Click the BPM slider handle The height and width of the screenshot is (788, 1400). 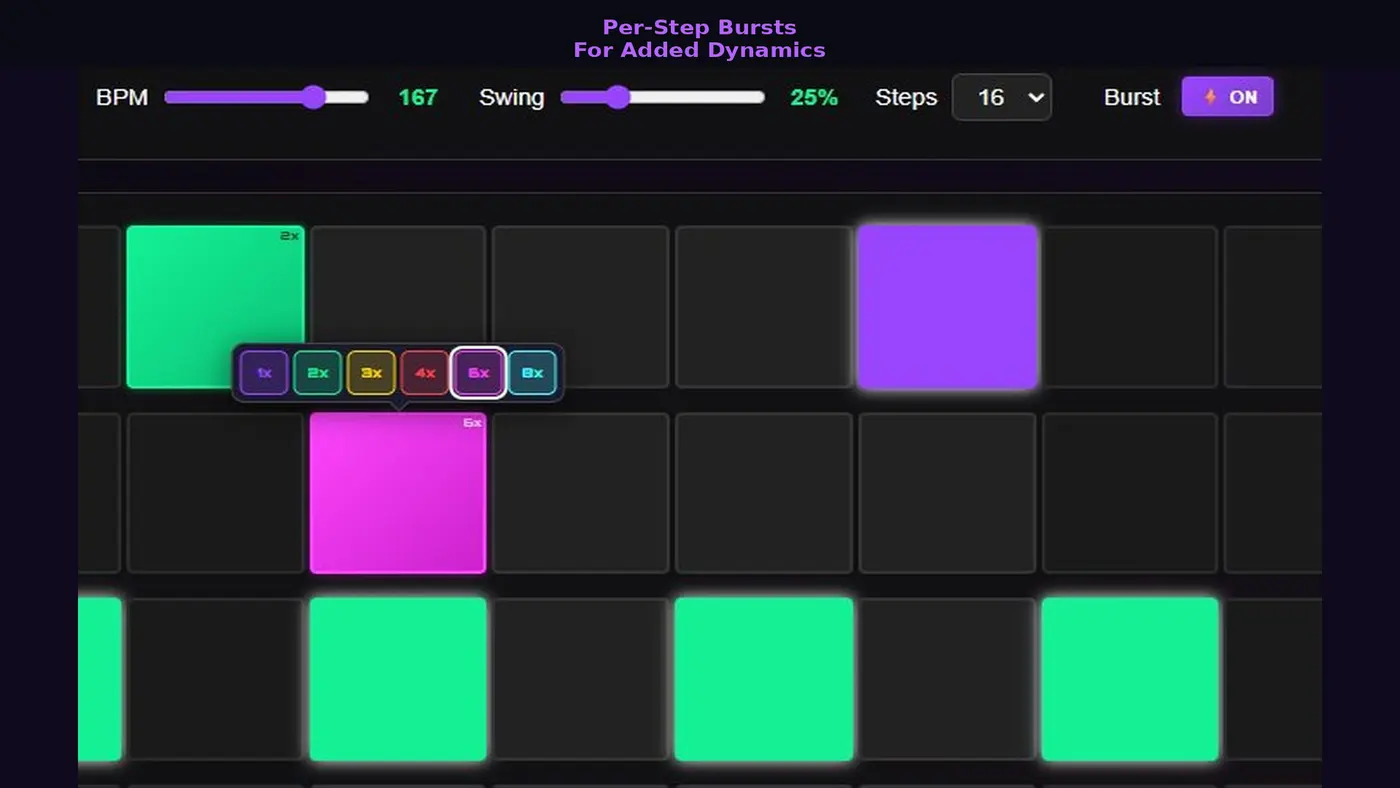coord(313,97)
